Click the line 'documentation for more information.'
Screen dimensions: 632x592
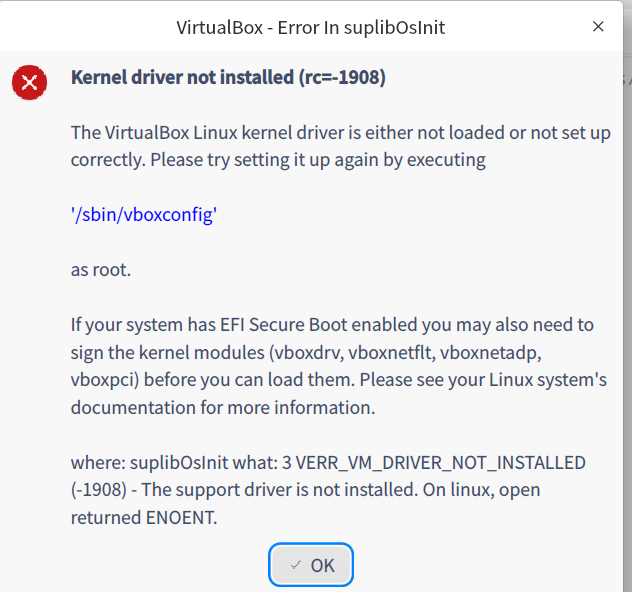222,407
